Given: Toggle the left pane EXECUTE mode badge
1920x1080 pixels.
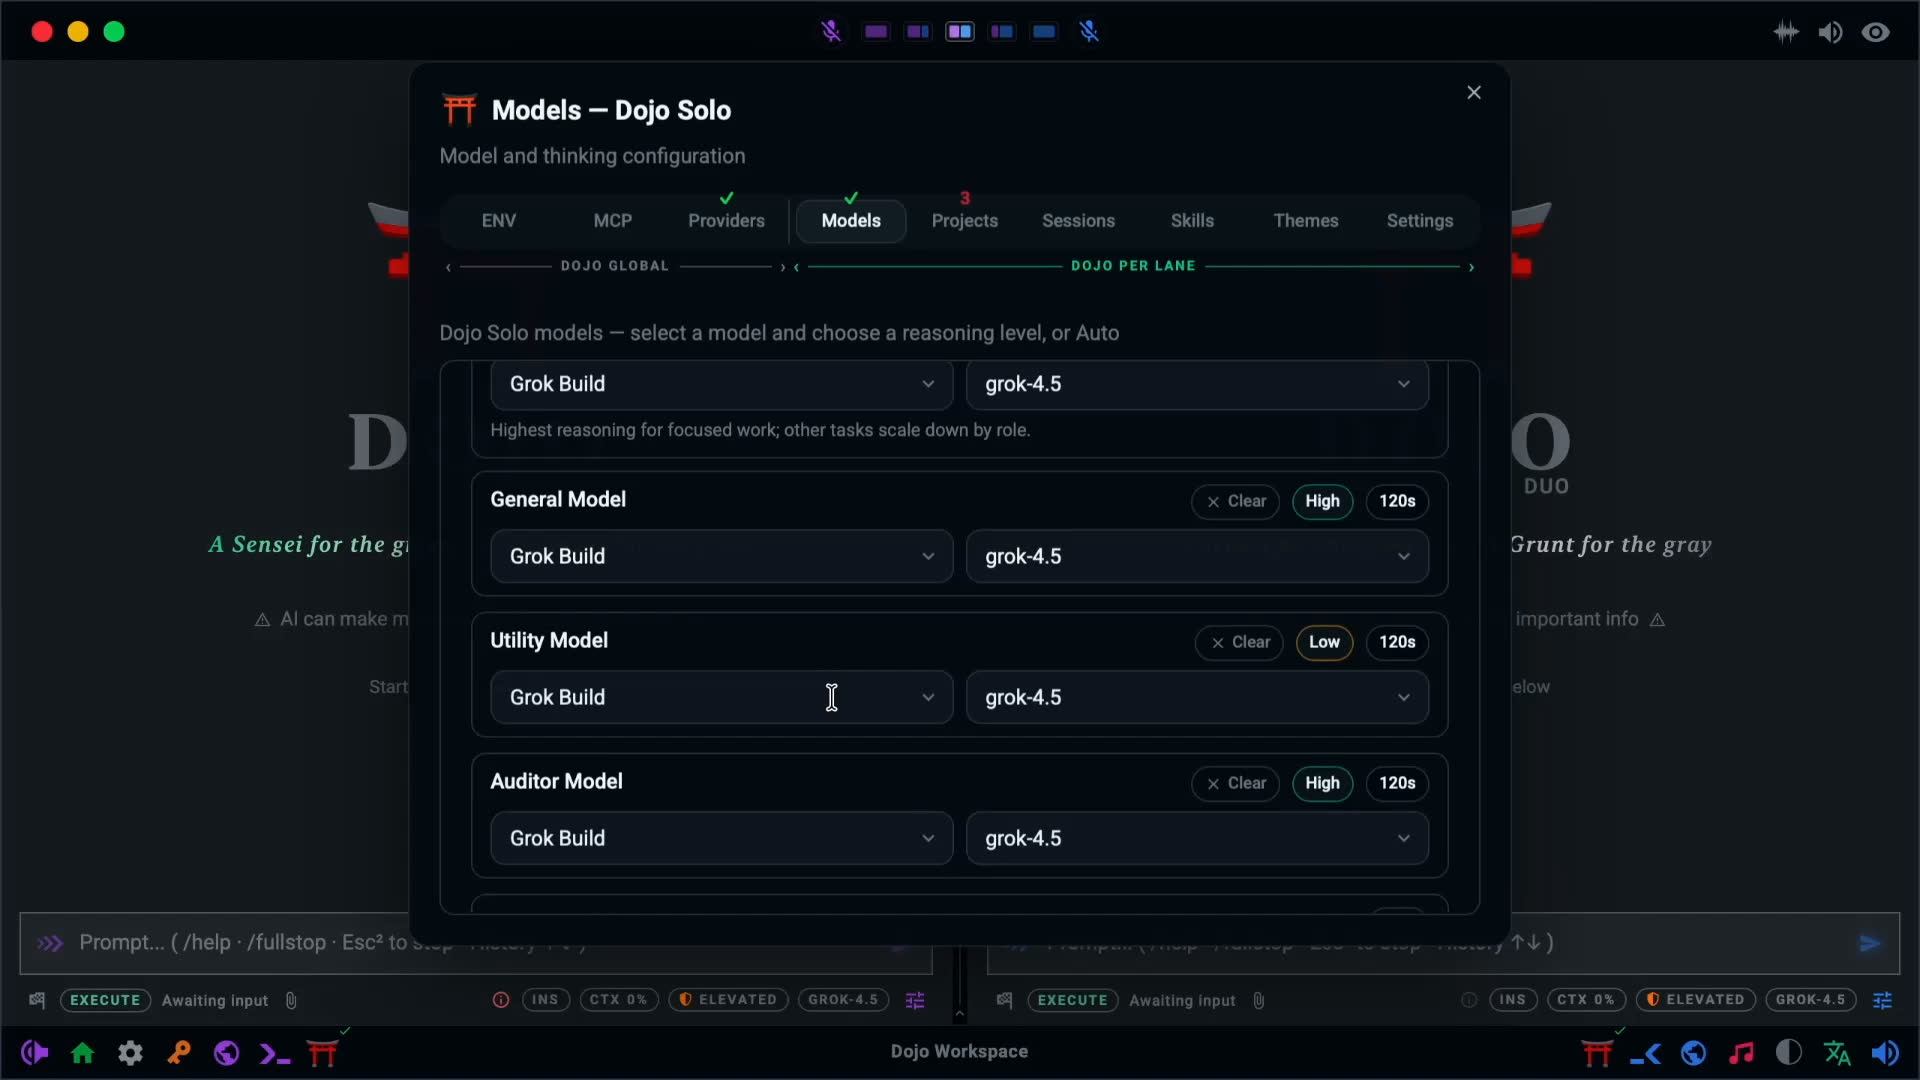Looking at the screenshot, I should coord(105,1000).
